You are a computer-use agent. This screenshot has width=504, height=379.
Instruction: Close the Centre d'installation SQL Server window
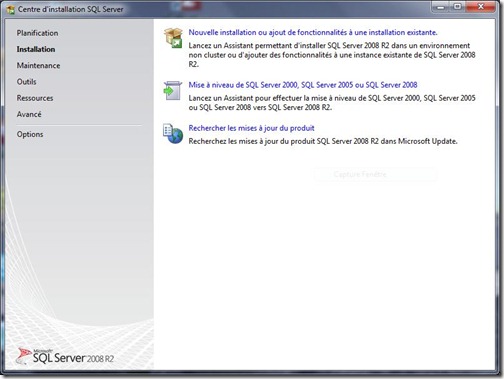click(x=481, y=7)
